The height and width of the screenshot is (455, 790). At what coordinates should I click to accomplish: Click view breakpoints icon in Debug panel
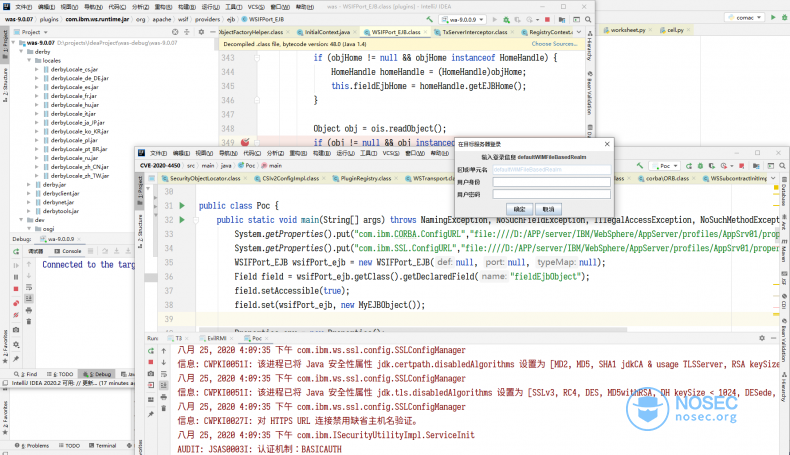click(x=16, y=303)
